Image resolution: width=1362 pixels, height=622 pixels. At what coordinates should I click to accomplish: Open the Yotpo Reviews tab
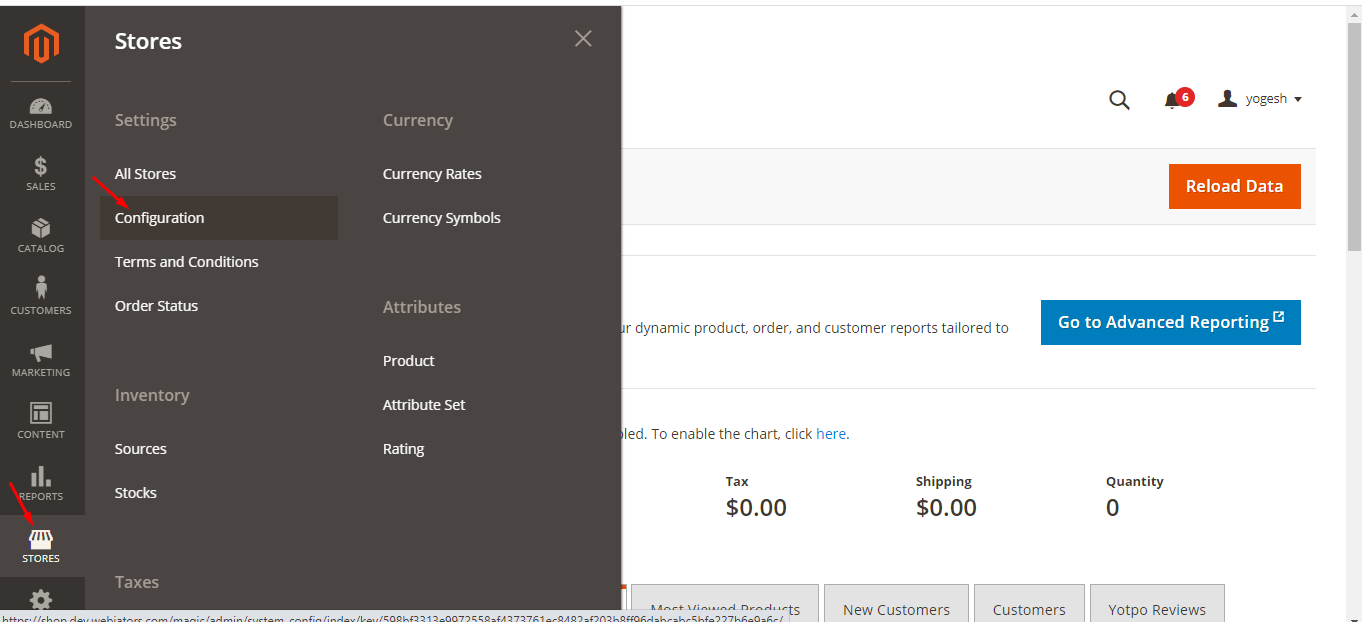(1157, 609)
